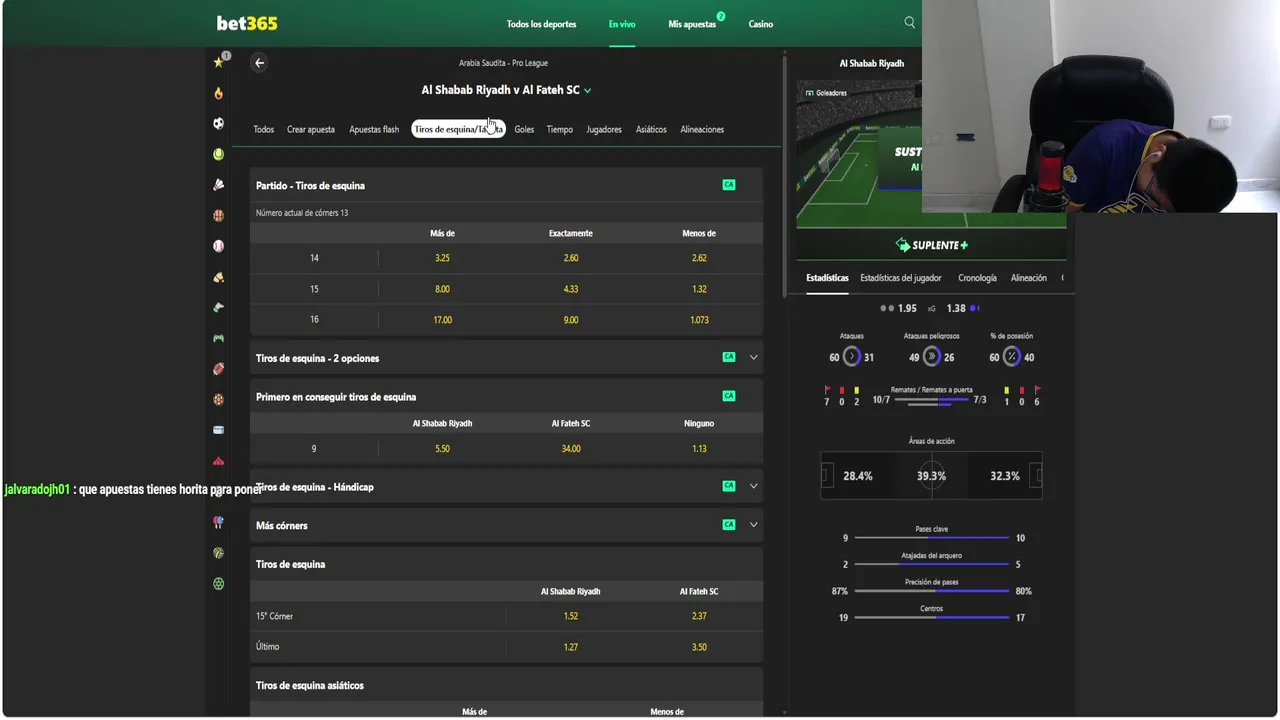Open Todos los deportes in header
This screenshot has height=720, width=1280.
(541, 24)
